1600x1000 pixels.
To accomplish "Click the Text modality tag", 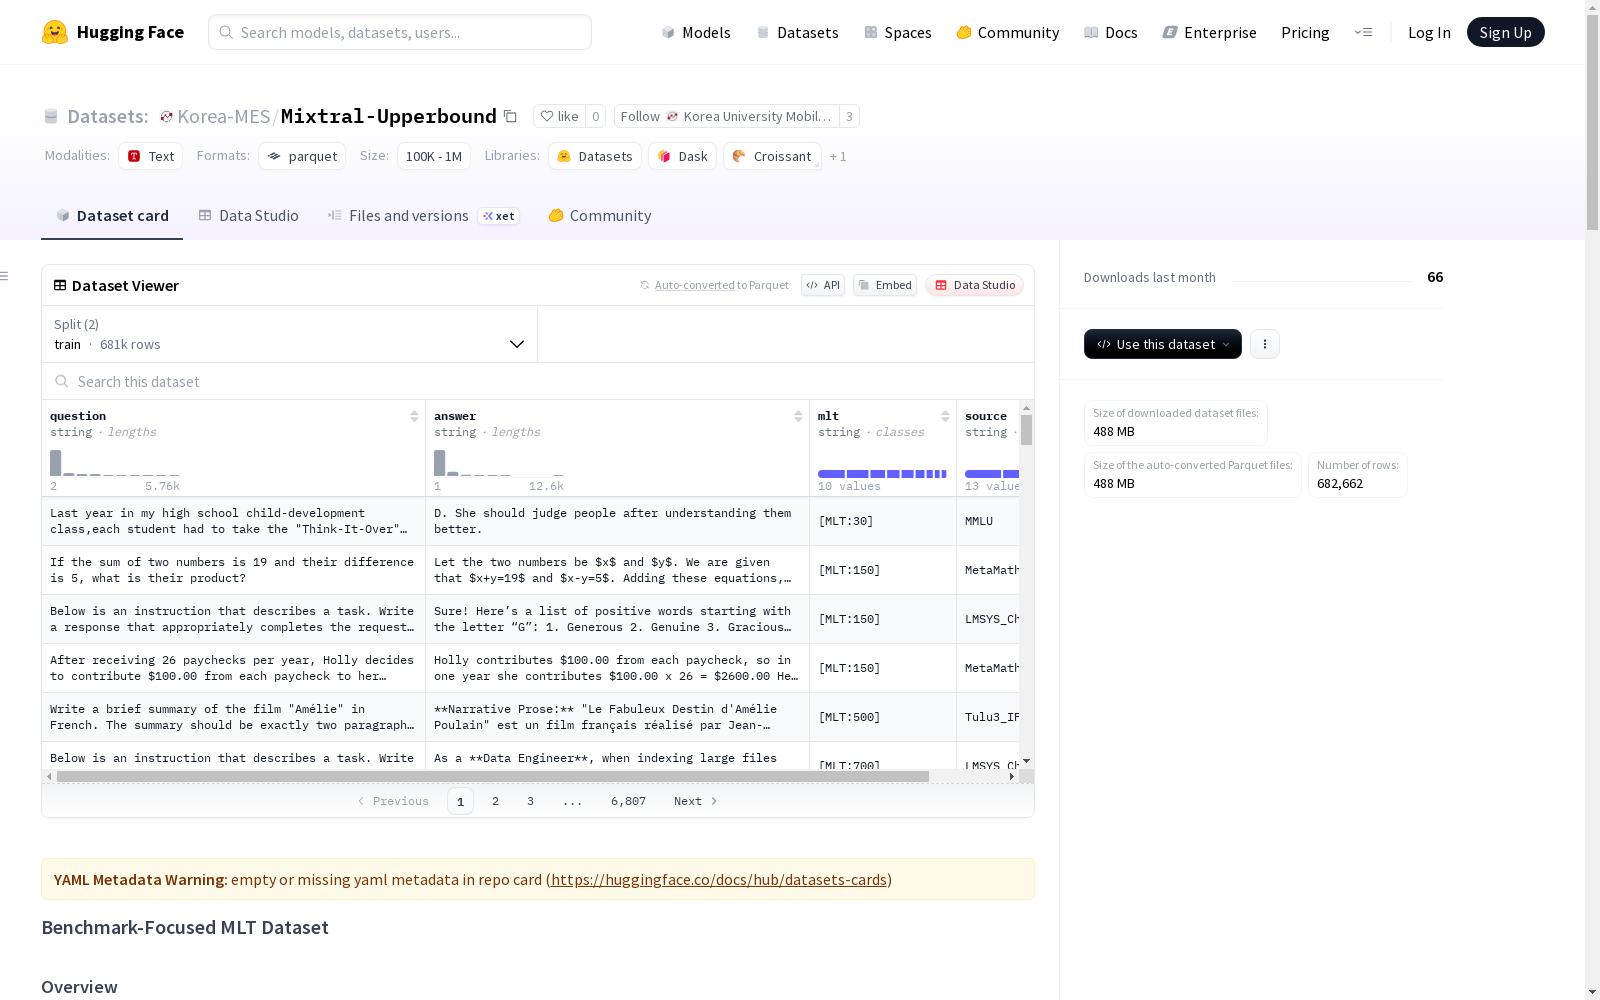I will [x=151, y=156].
